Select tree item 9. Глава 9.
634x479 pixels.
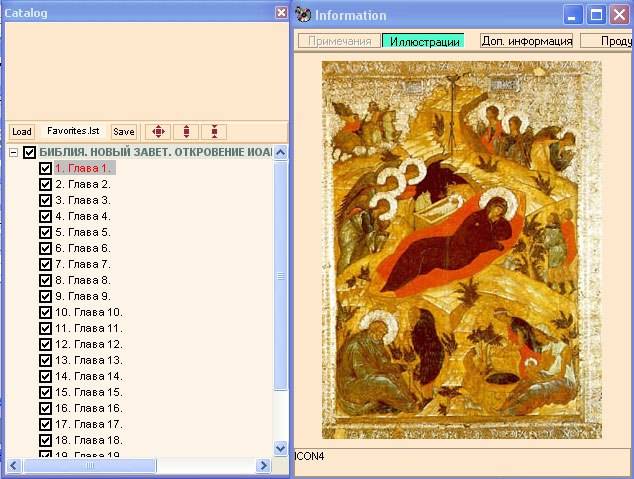[83, 296]
